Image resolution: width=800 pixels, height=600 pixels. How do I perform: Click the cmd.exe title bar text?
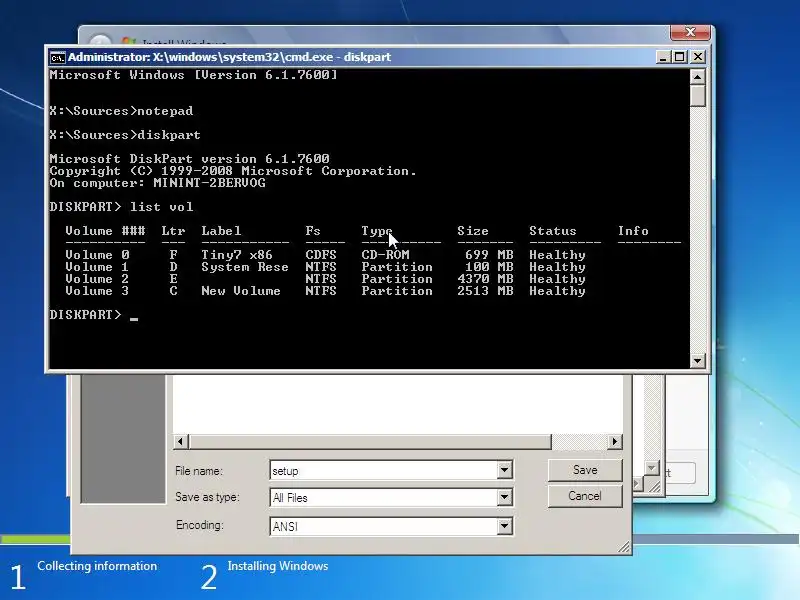230,57
